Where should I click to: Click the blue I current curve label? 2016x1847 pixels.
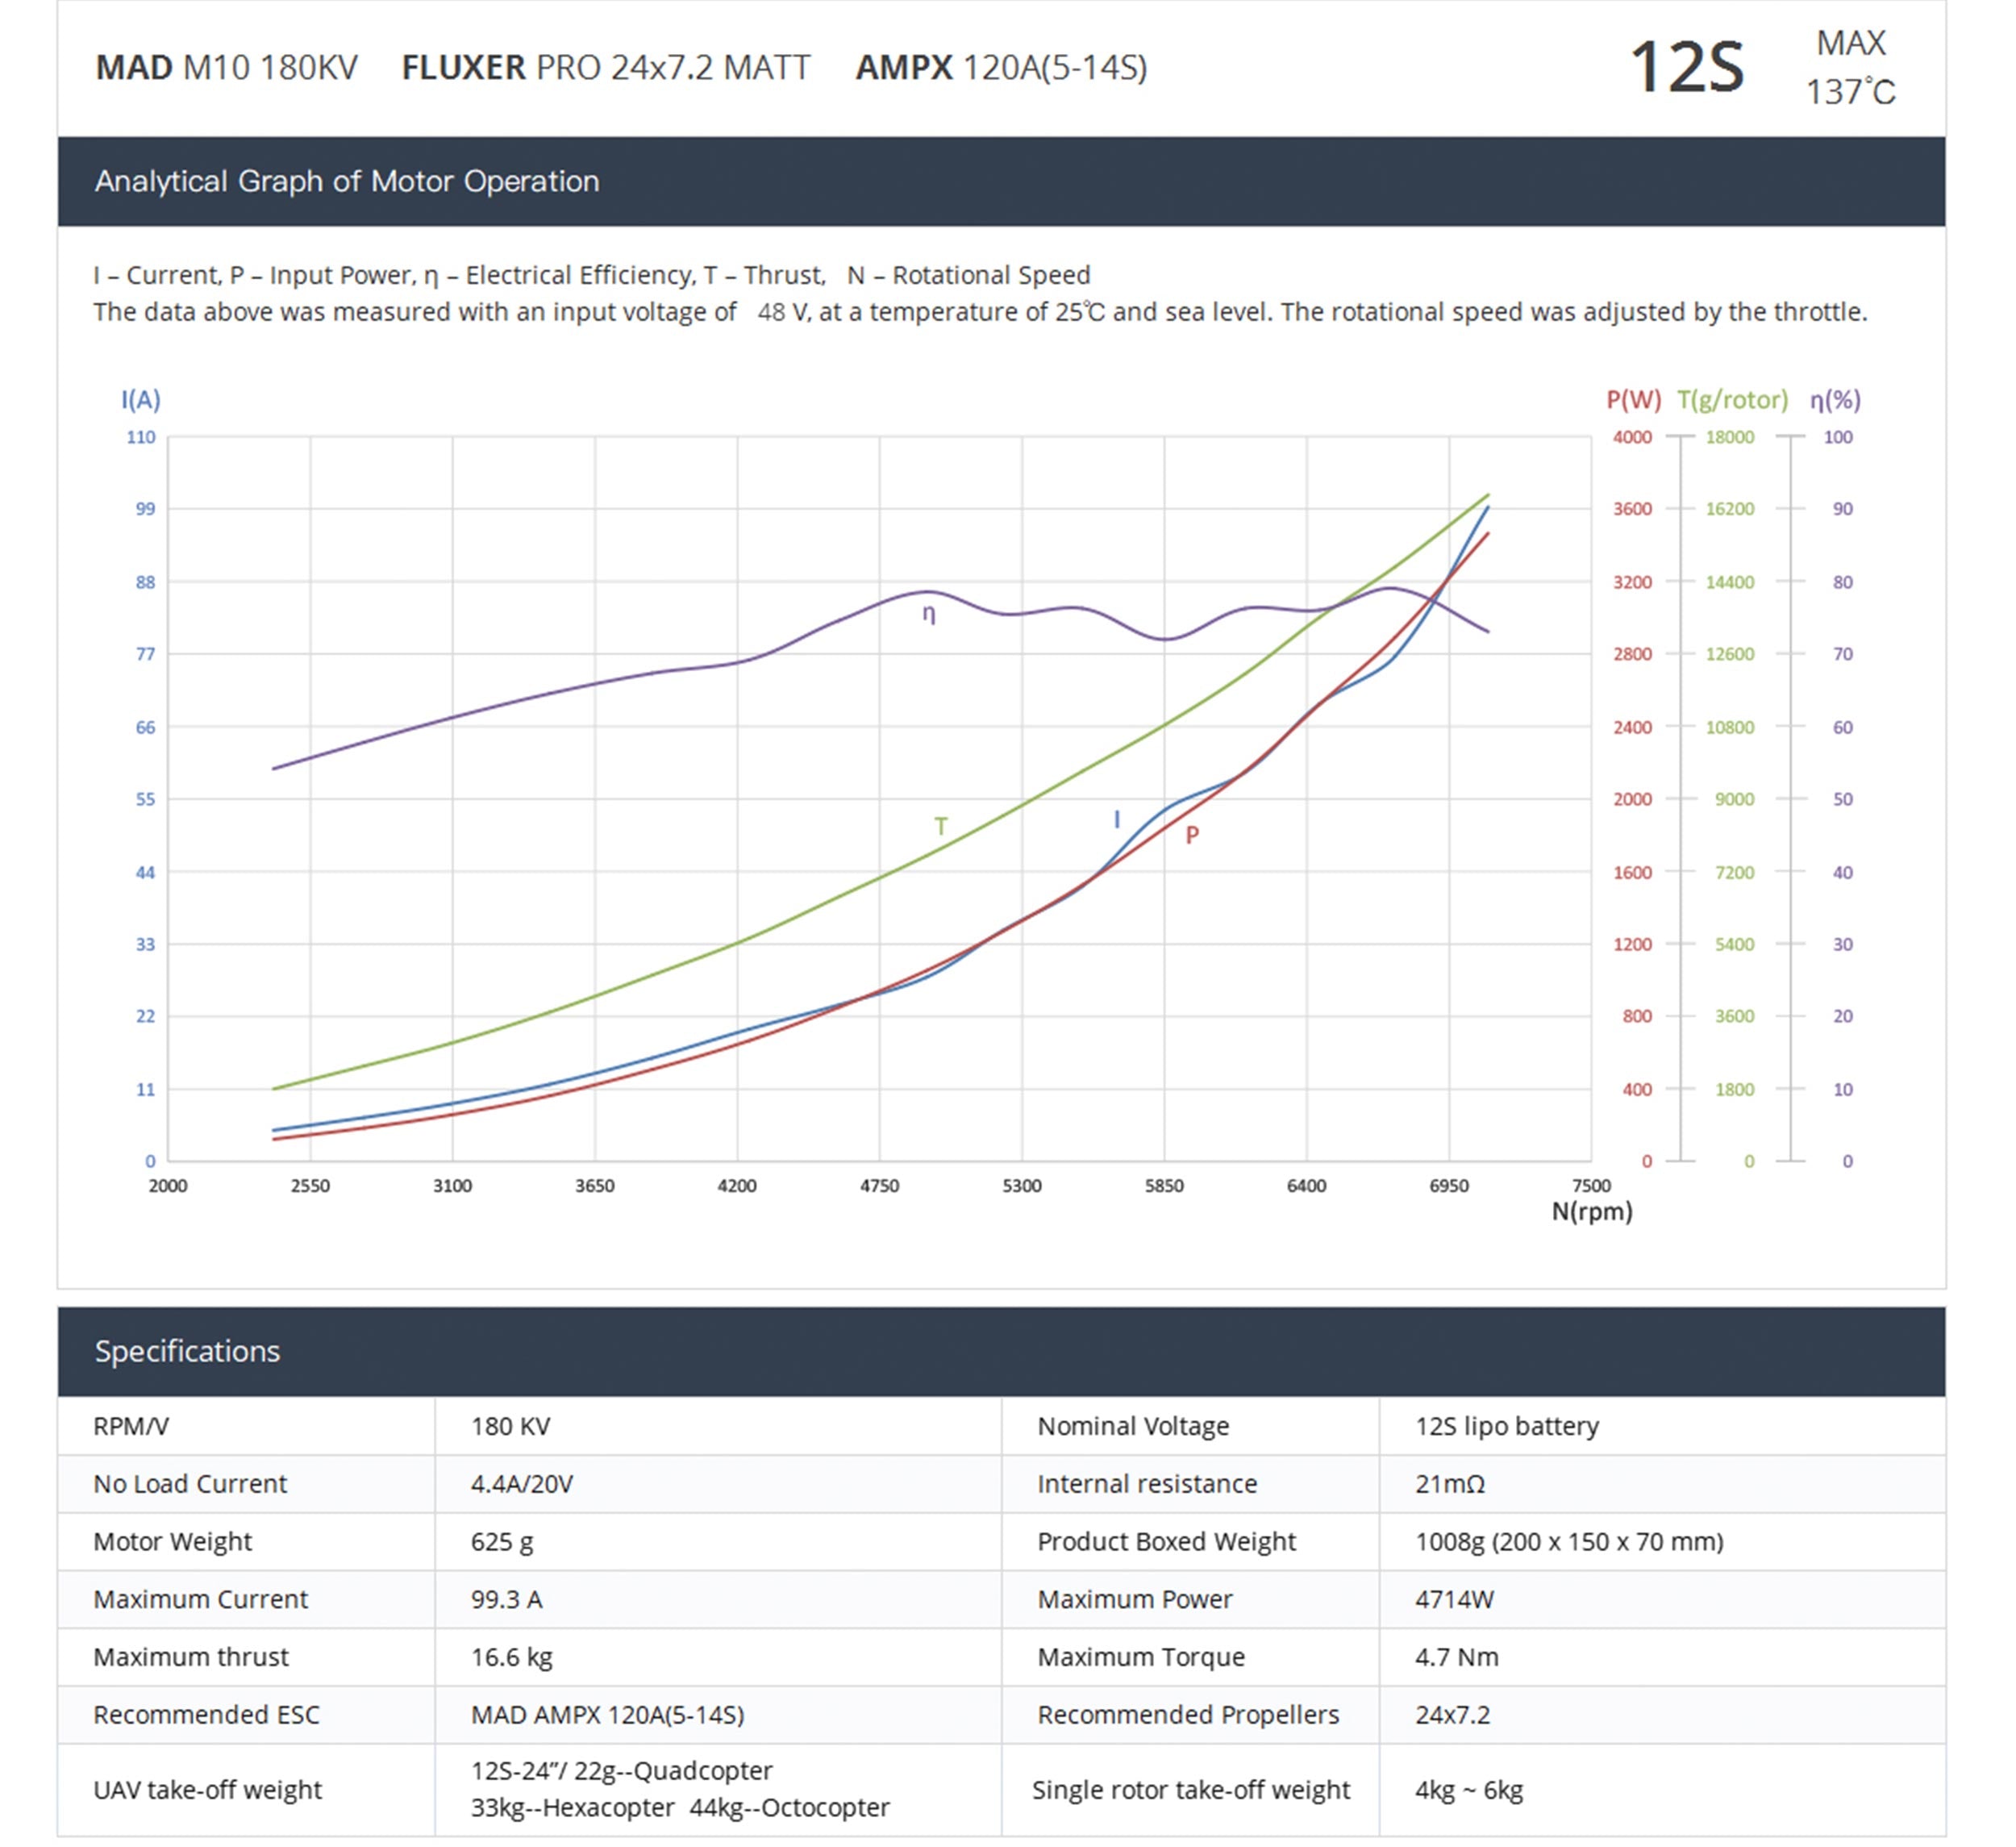[x=1117, y=820]
